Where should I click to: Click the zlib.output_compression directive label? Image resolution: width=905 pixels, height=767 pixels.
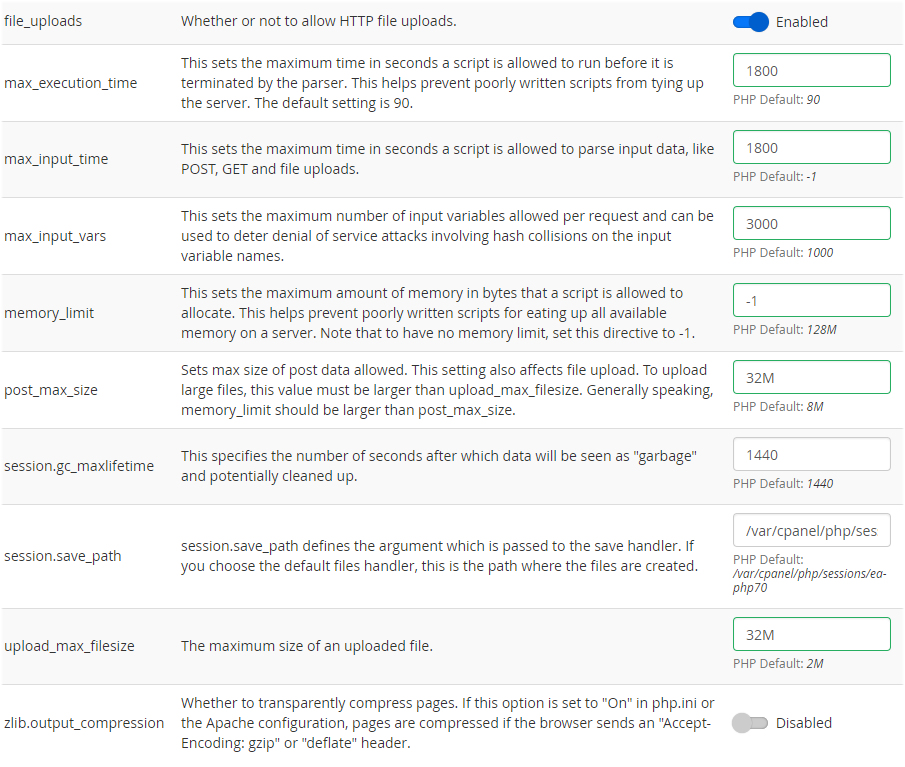click(x=84, y=723)
